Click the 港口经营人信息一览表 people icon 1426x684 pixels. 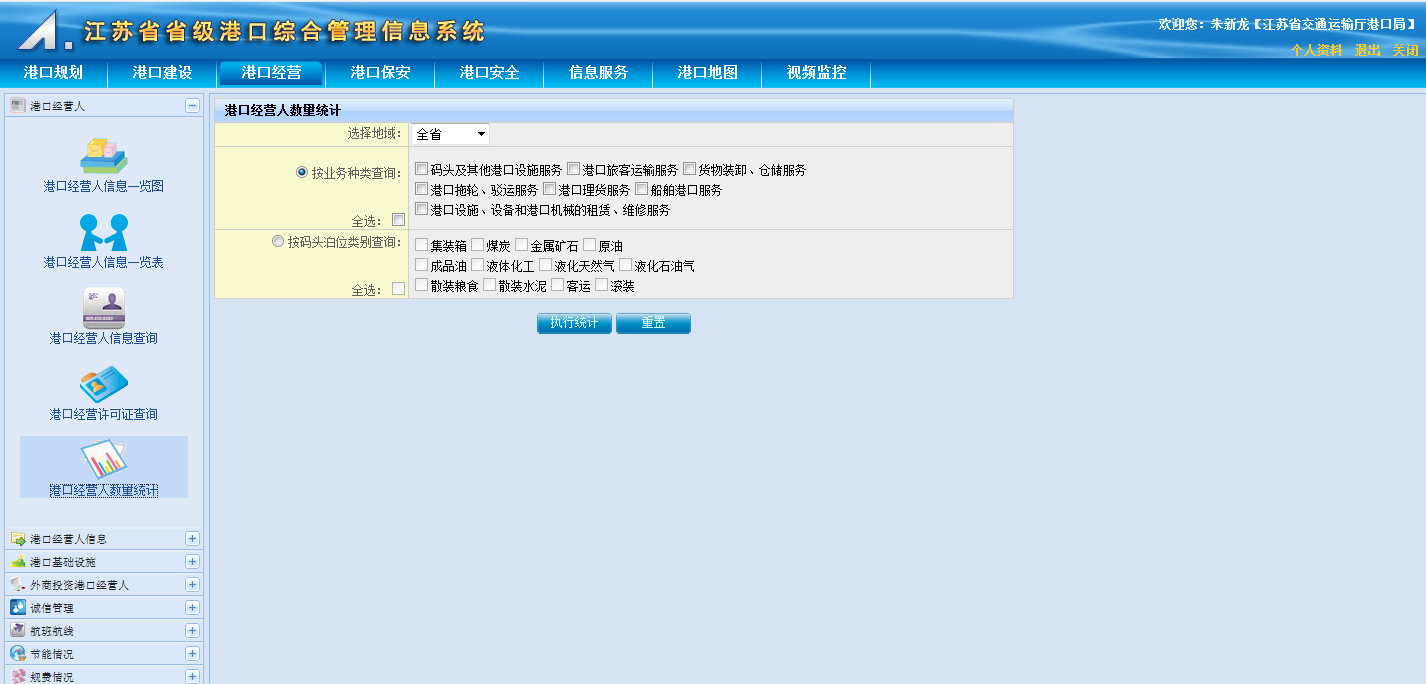coord(103,232)
